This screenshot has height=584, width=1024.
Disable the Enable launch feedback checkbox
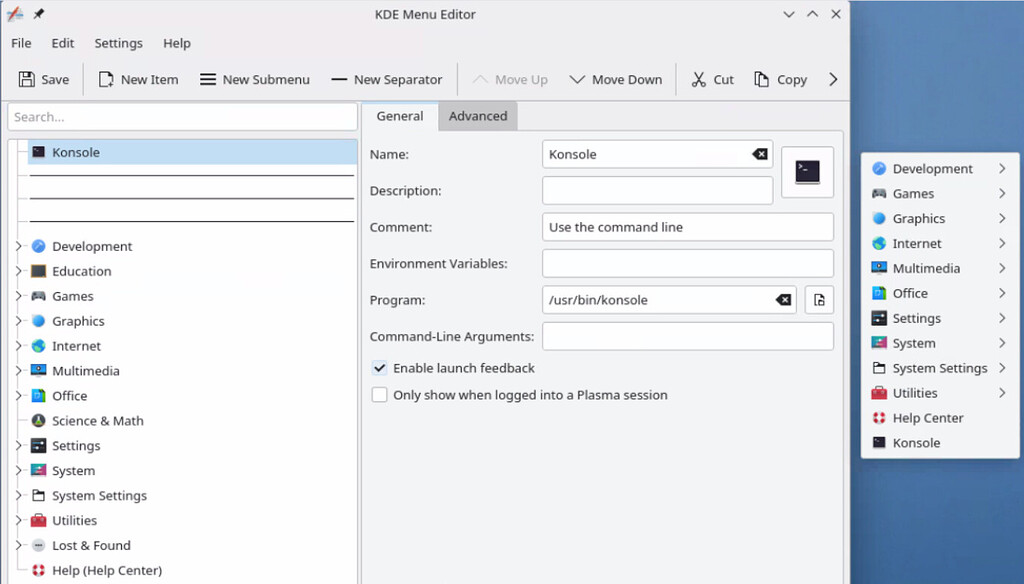coord(380,368)
